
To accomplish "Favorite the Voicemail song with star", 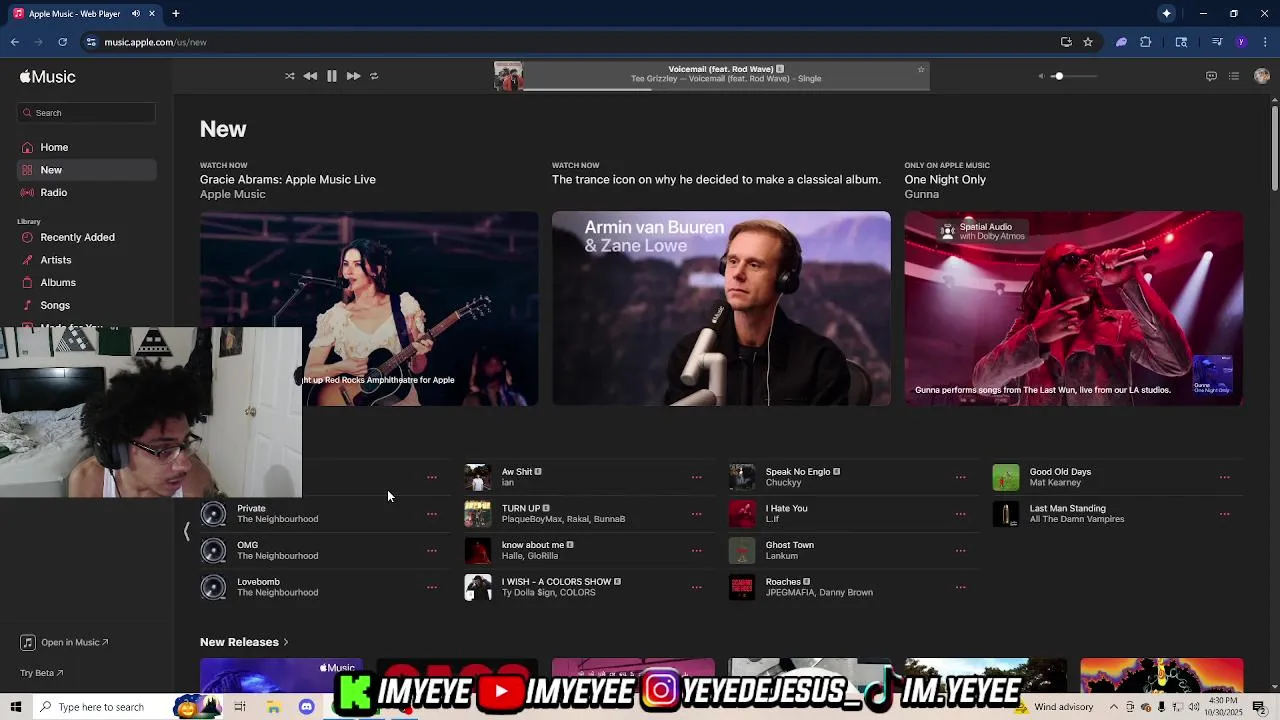I will [x=921, y=69].
